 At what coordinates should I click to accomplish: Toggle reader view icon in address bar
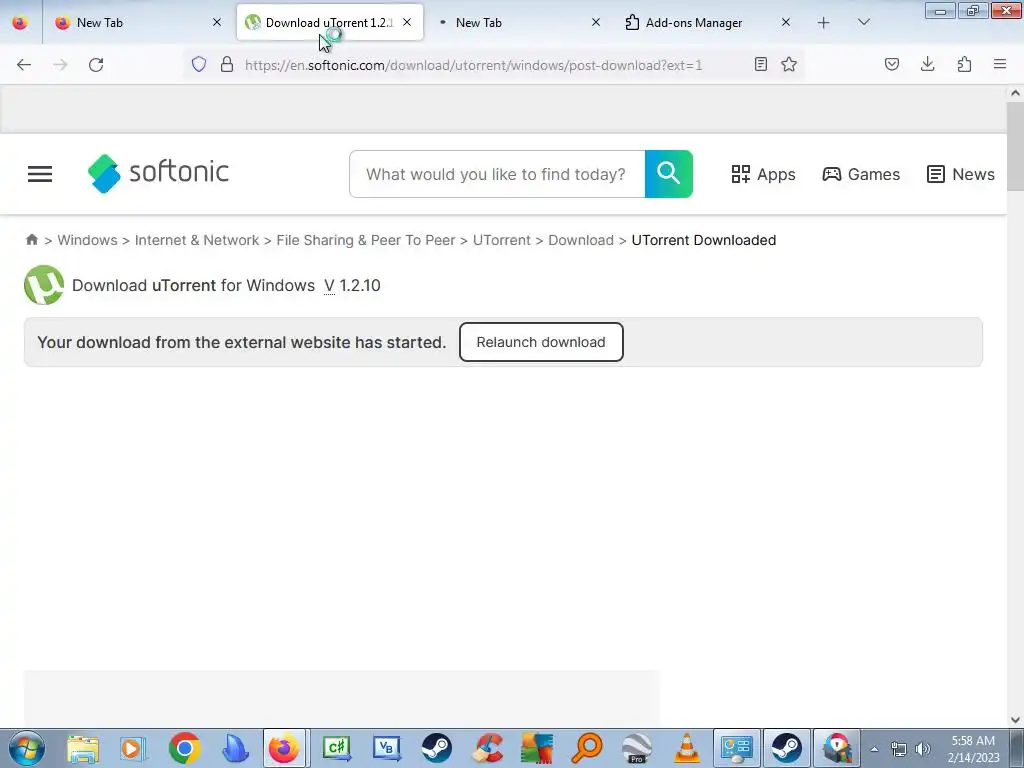point(761,64)
